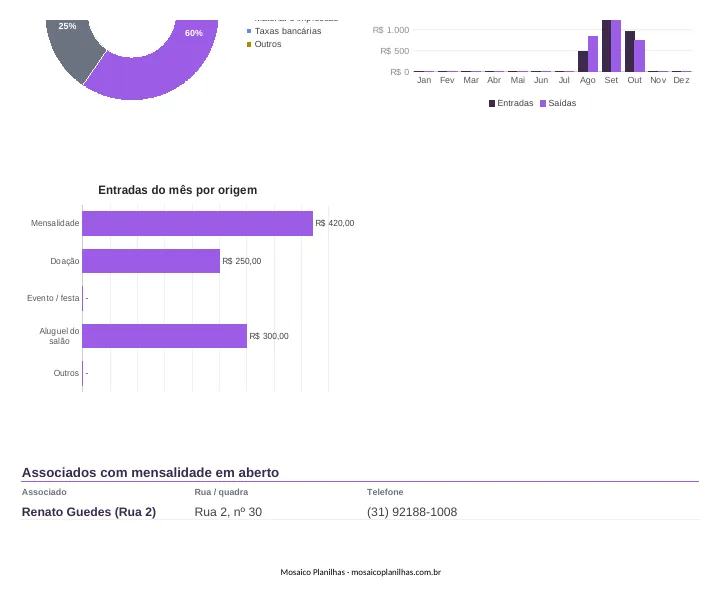Screen dimensions: 719x597
Task: Select the Renato Guedes (Rua 2) cell
Action: [x=89, y=512]
